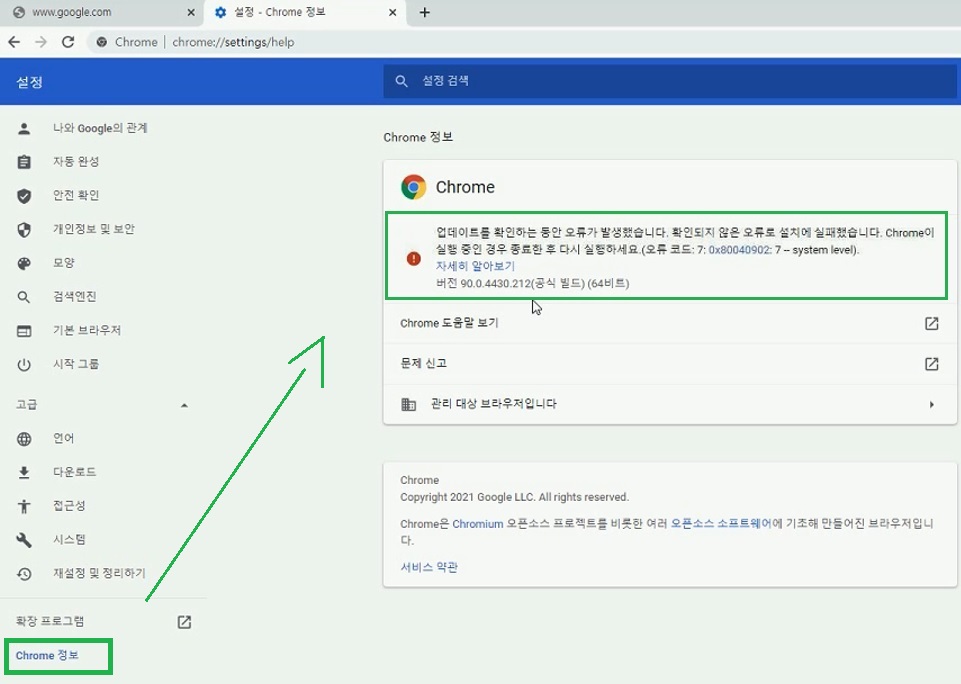The width and height of the screenshot is (961, 684).
Task: Expand arrow on 관리 대상 브라우저입니다 row
Action: [x=932, y=405]
